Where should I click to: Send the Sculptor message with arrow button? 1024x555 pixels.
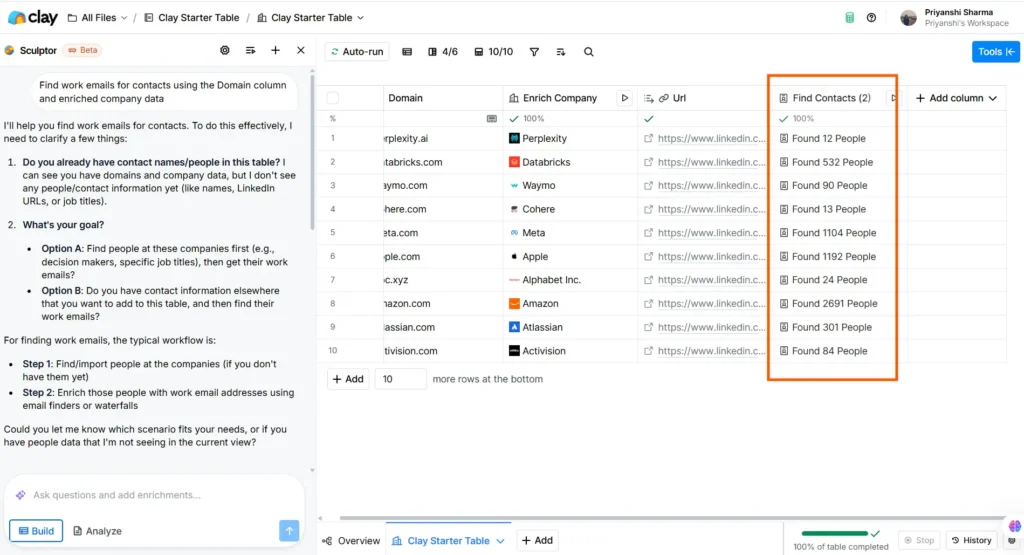click(289, 531)
